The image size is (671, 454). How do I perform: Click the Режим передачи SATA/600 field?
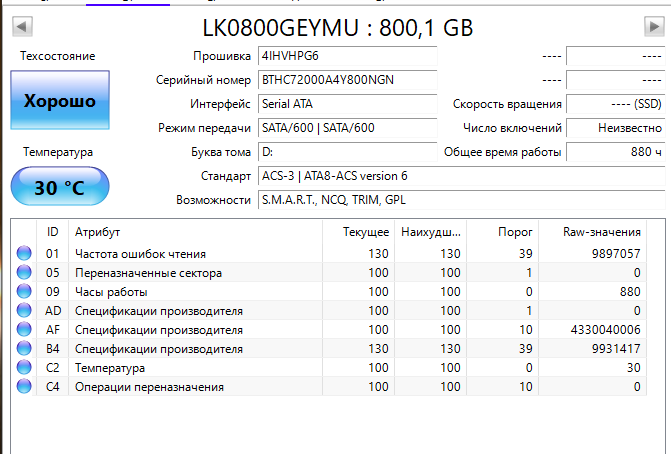(x=332, y=128)
